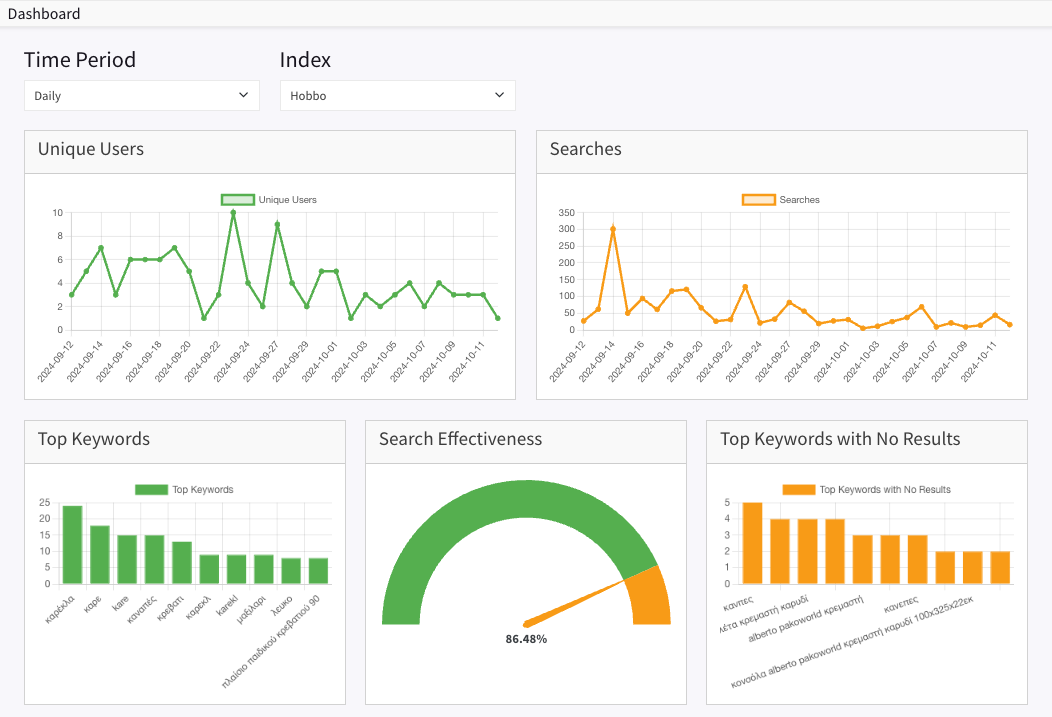The height and width of the screenshot is (717, 1052).
Task: Click the 25 y-axis value in Top Keywords
Action: 45,502
